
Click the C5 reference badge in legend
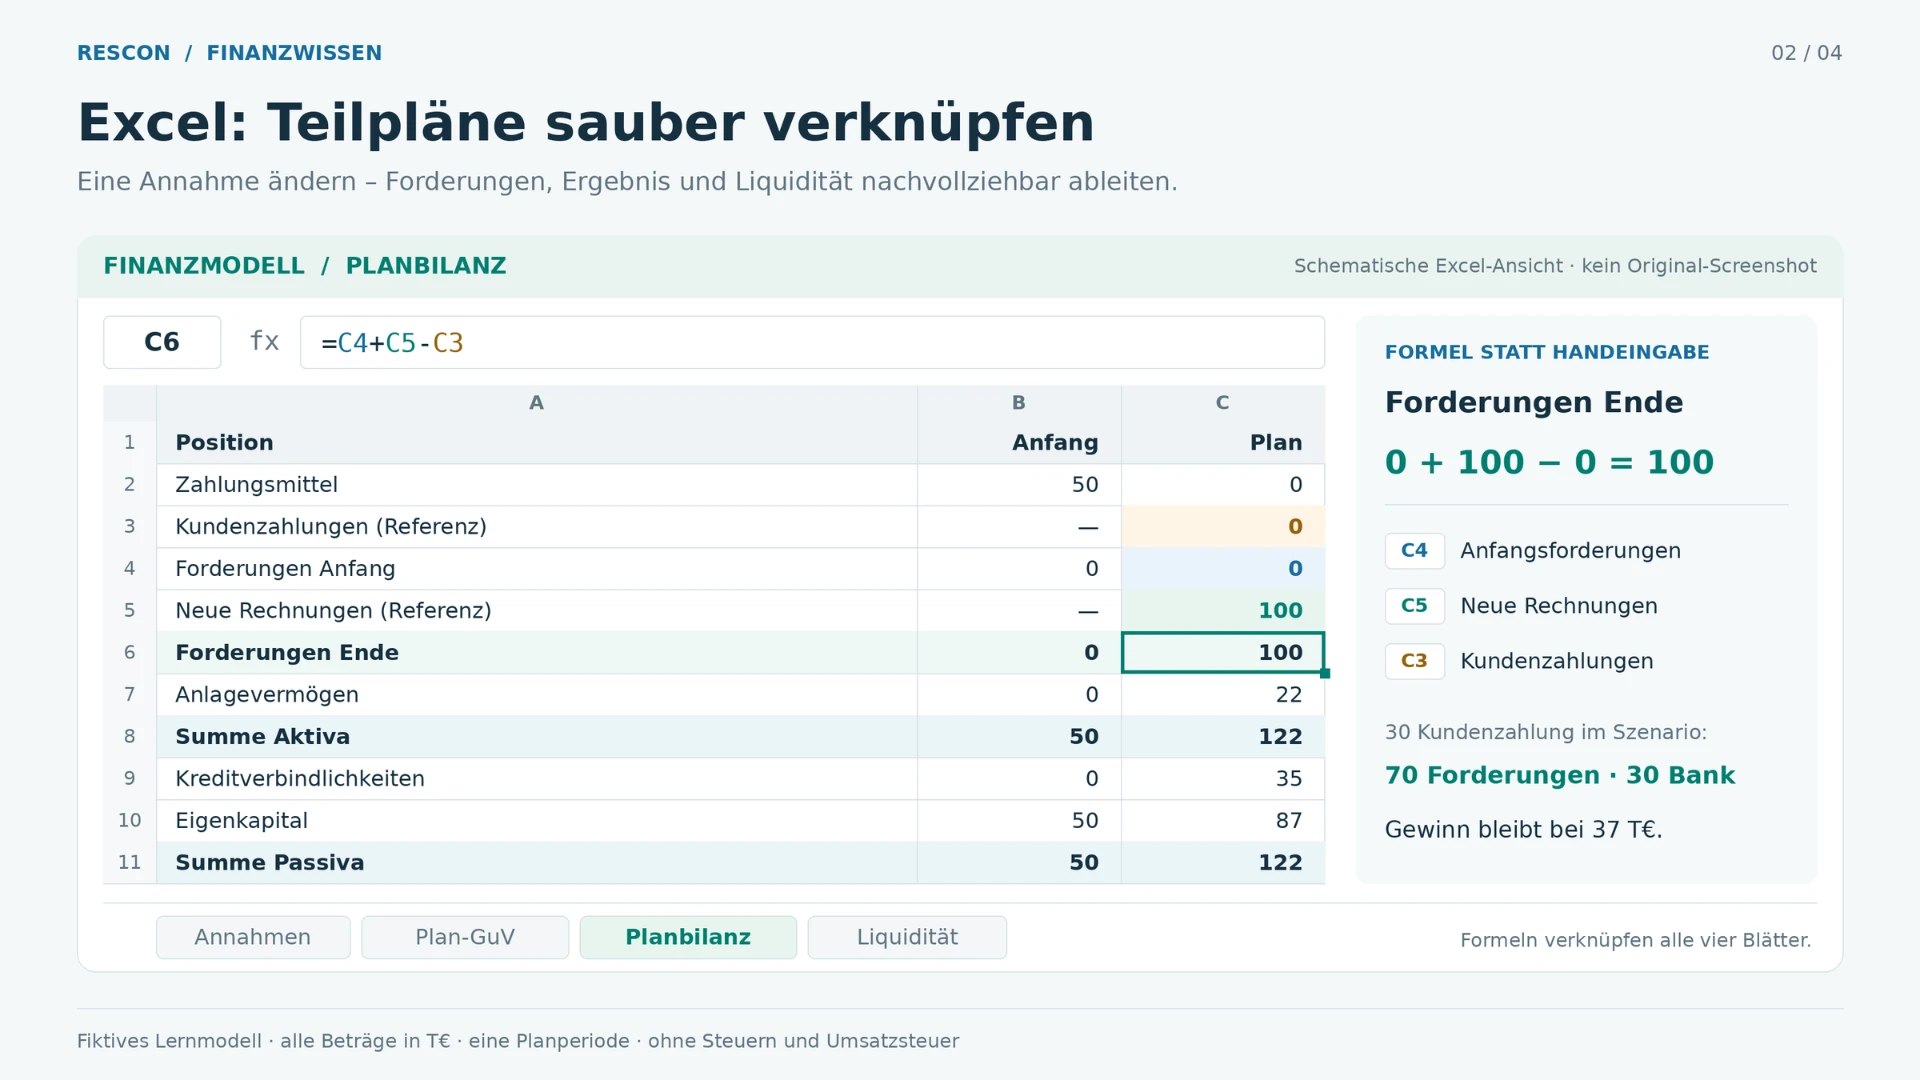point(1414,605)
